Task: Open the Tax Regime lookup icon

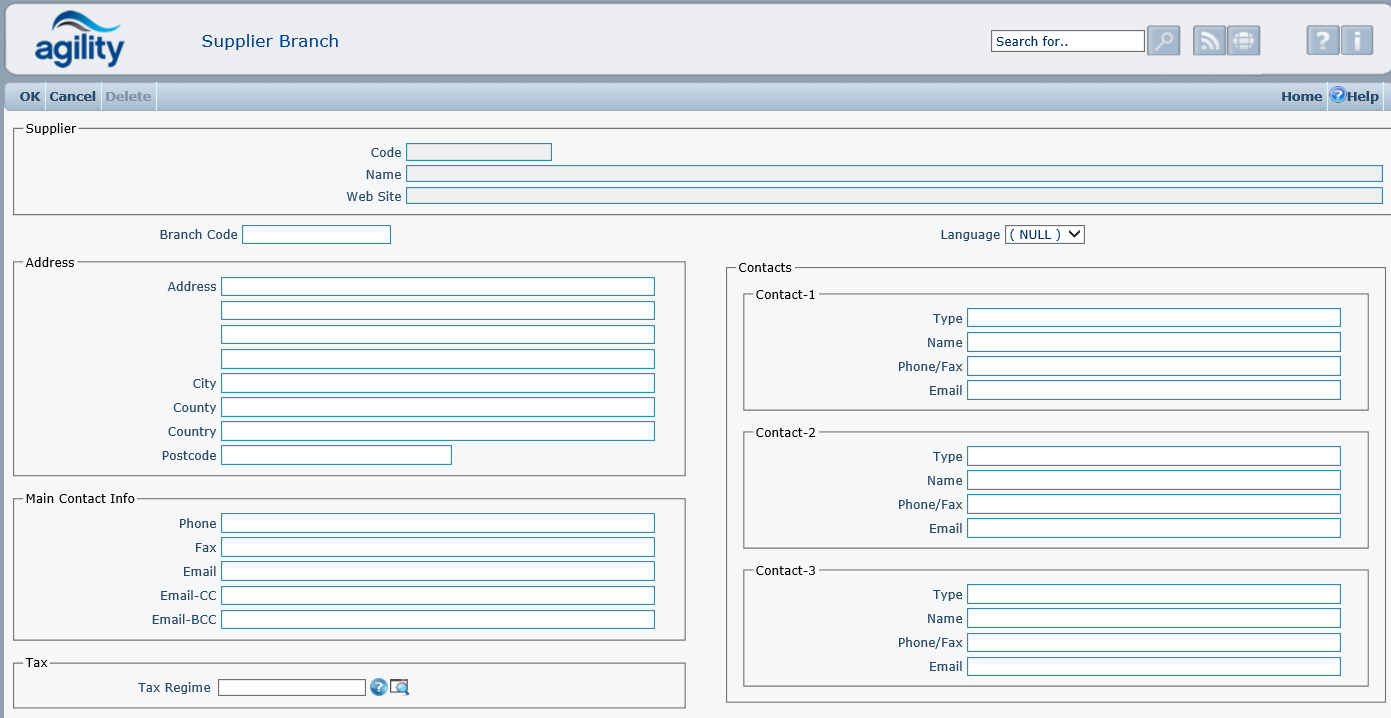Action: pyautogui.click(x=399, y=687)
